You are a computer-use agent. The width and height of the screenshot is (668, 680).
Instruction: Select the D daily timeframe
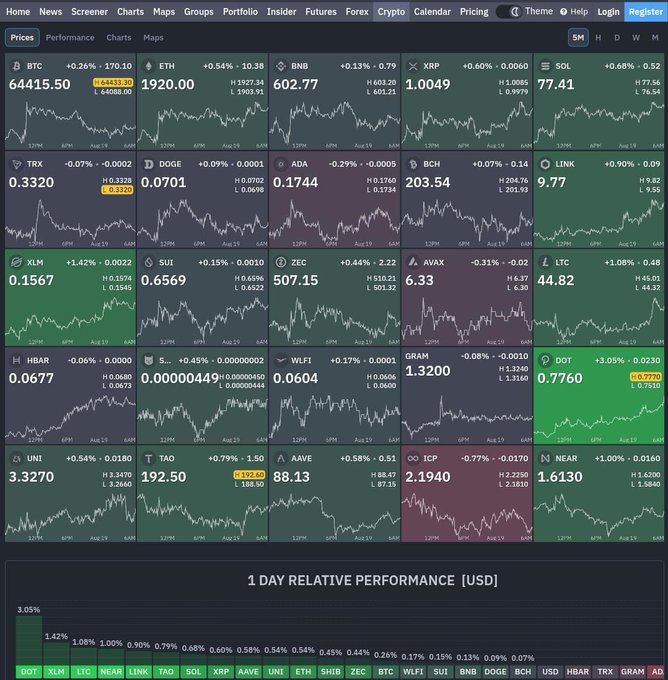point(617,38)
